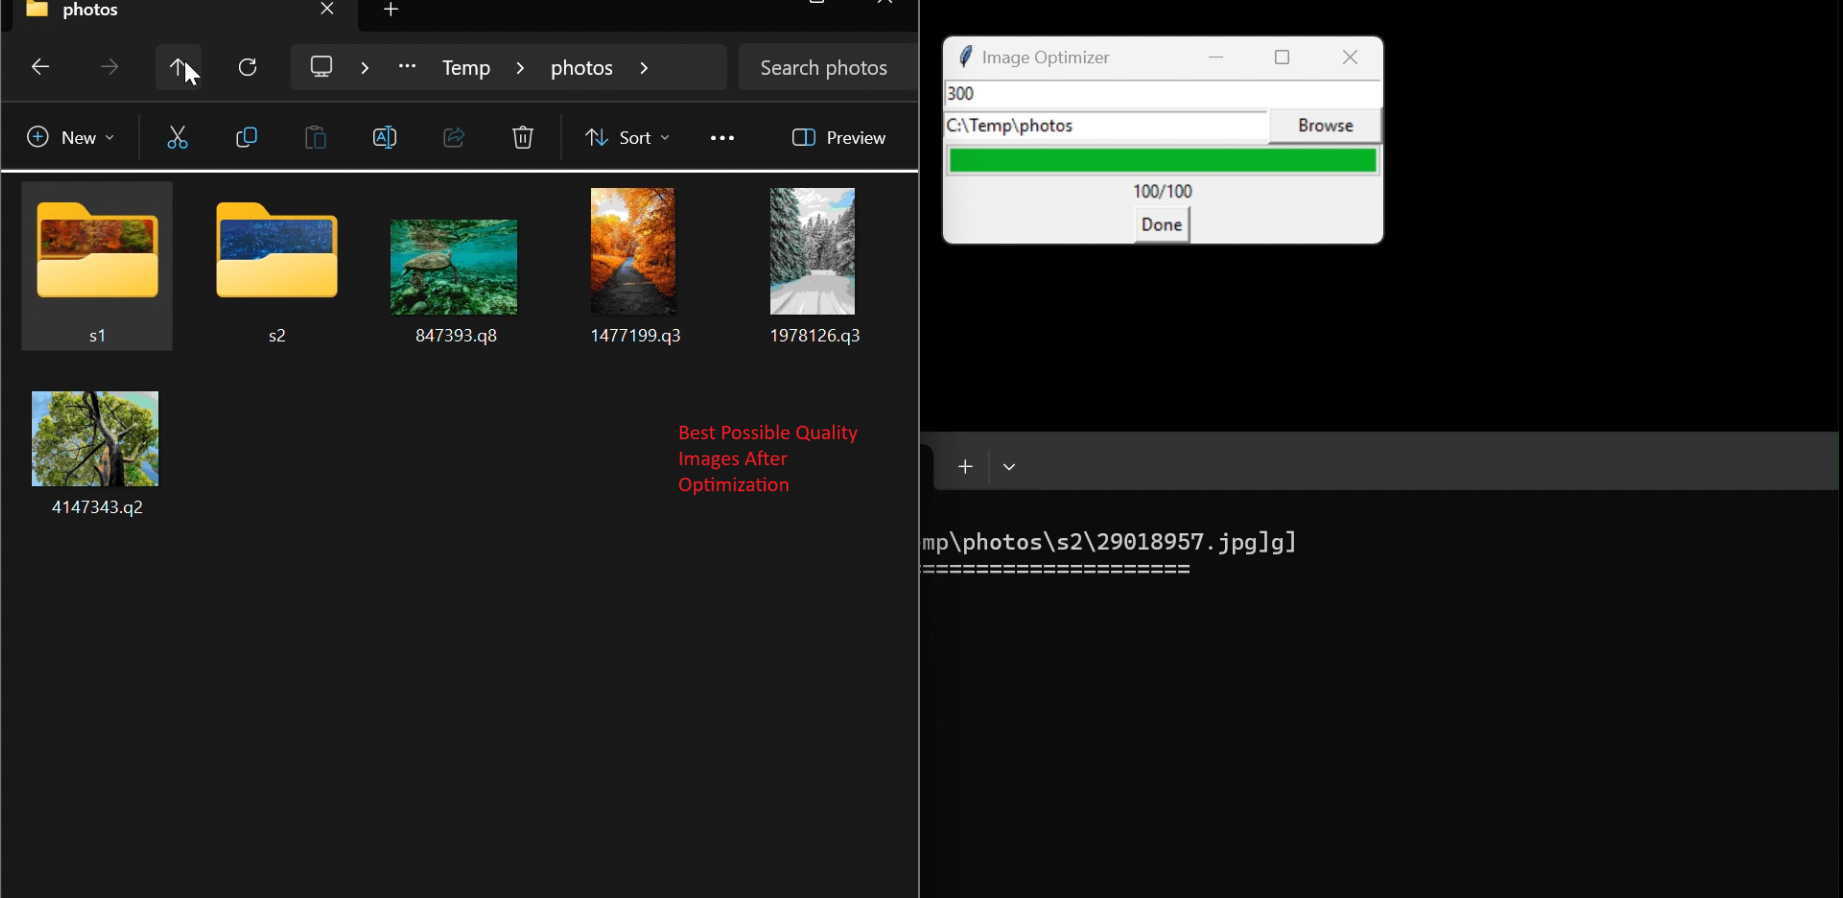Click the Share icon
1843x898 pixels.
[453, 137]
